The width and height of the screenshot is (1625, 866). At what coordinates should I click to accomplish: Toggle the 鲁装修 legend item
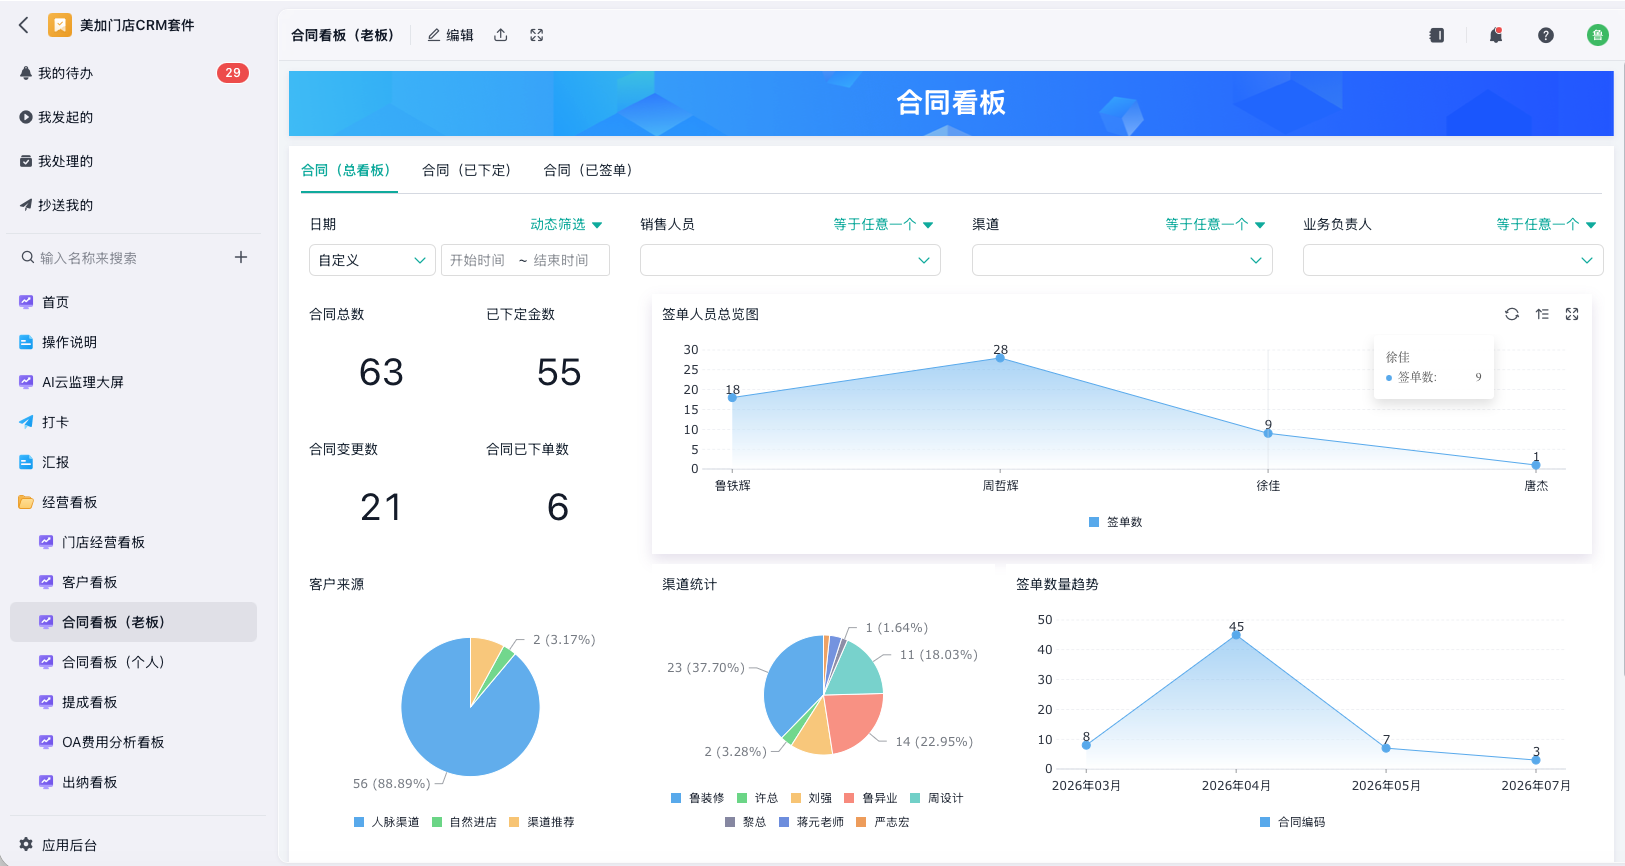[x=698, y=798]
